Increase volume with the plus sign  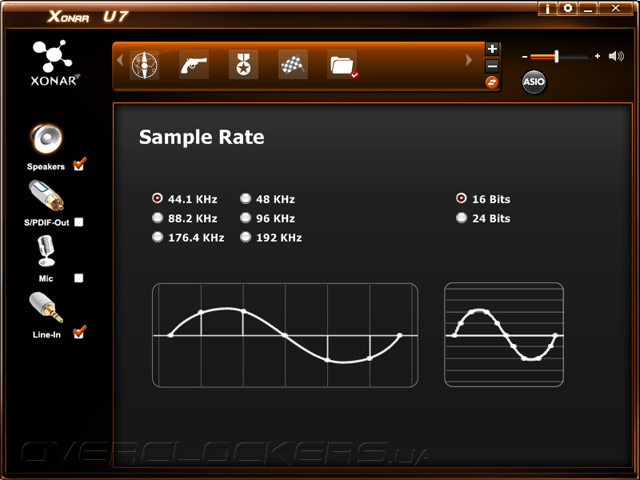point(597,56)
